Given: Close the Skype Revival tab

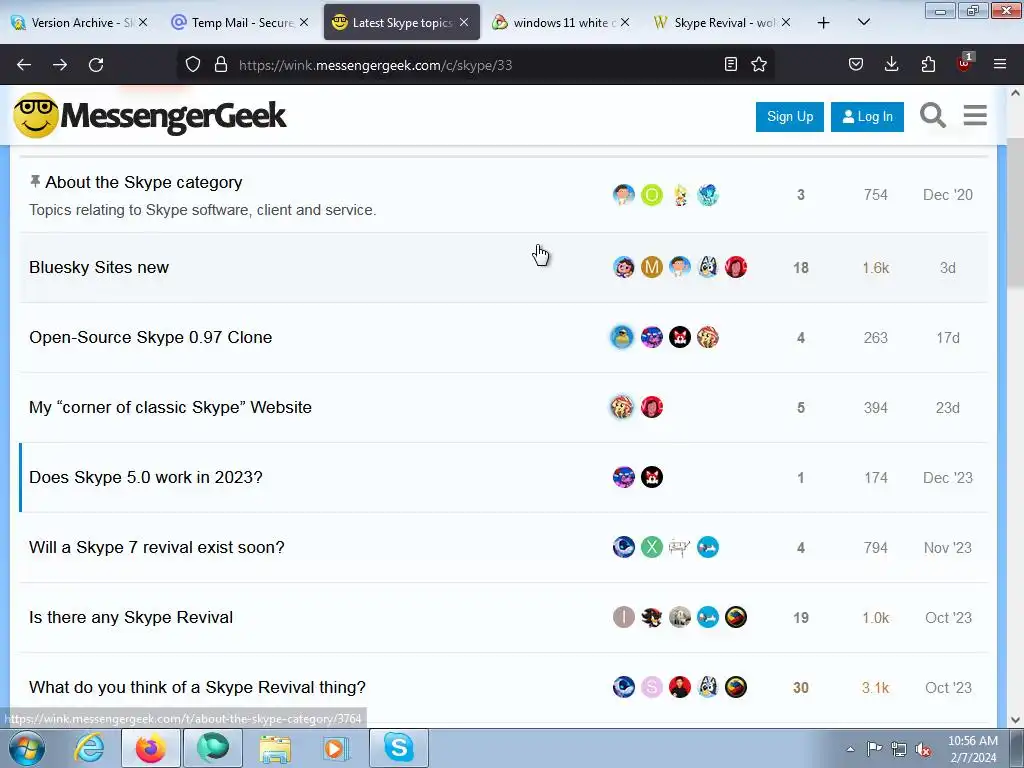Looking at the screenshot, I should point(786,22).
